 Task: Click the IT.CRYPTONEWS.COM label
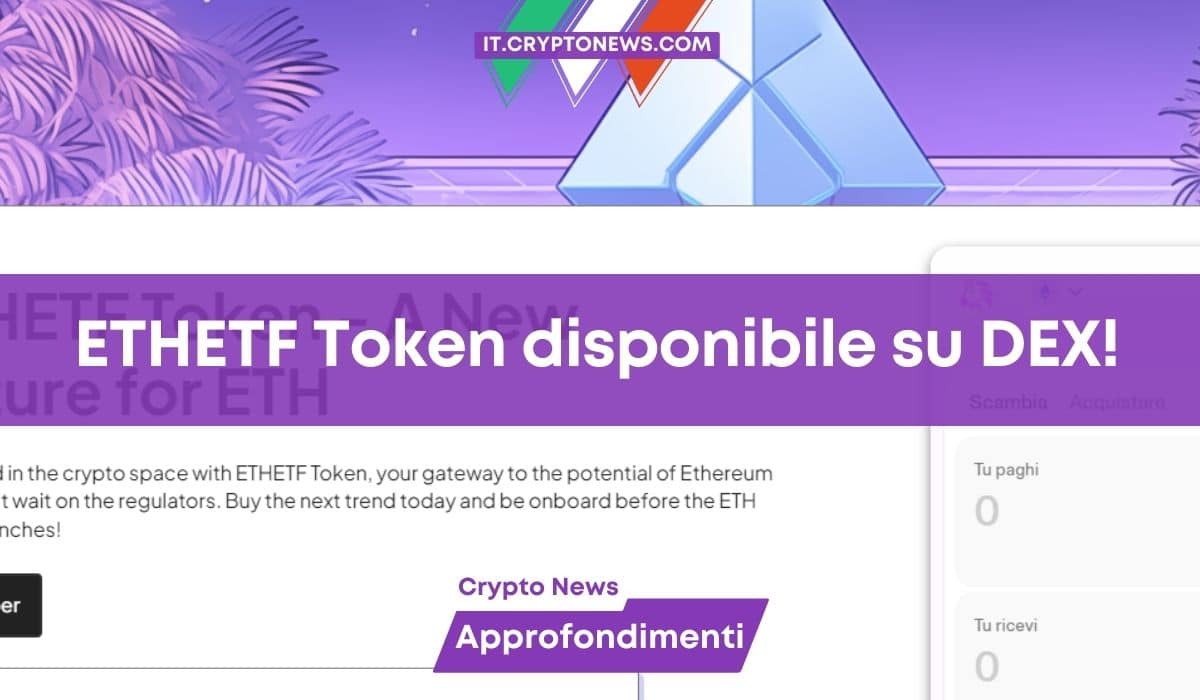click(597, 44)
